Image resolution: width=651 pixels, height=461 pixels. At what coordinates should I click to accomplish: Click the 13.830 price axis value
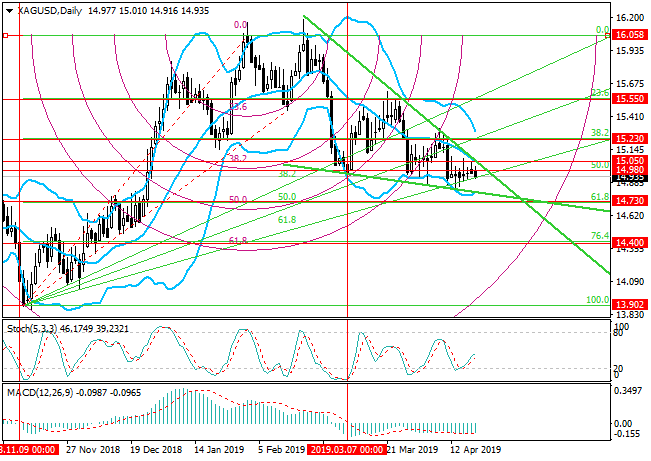[x=629, y=315]
